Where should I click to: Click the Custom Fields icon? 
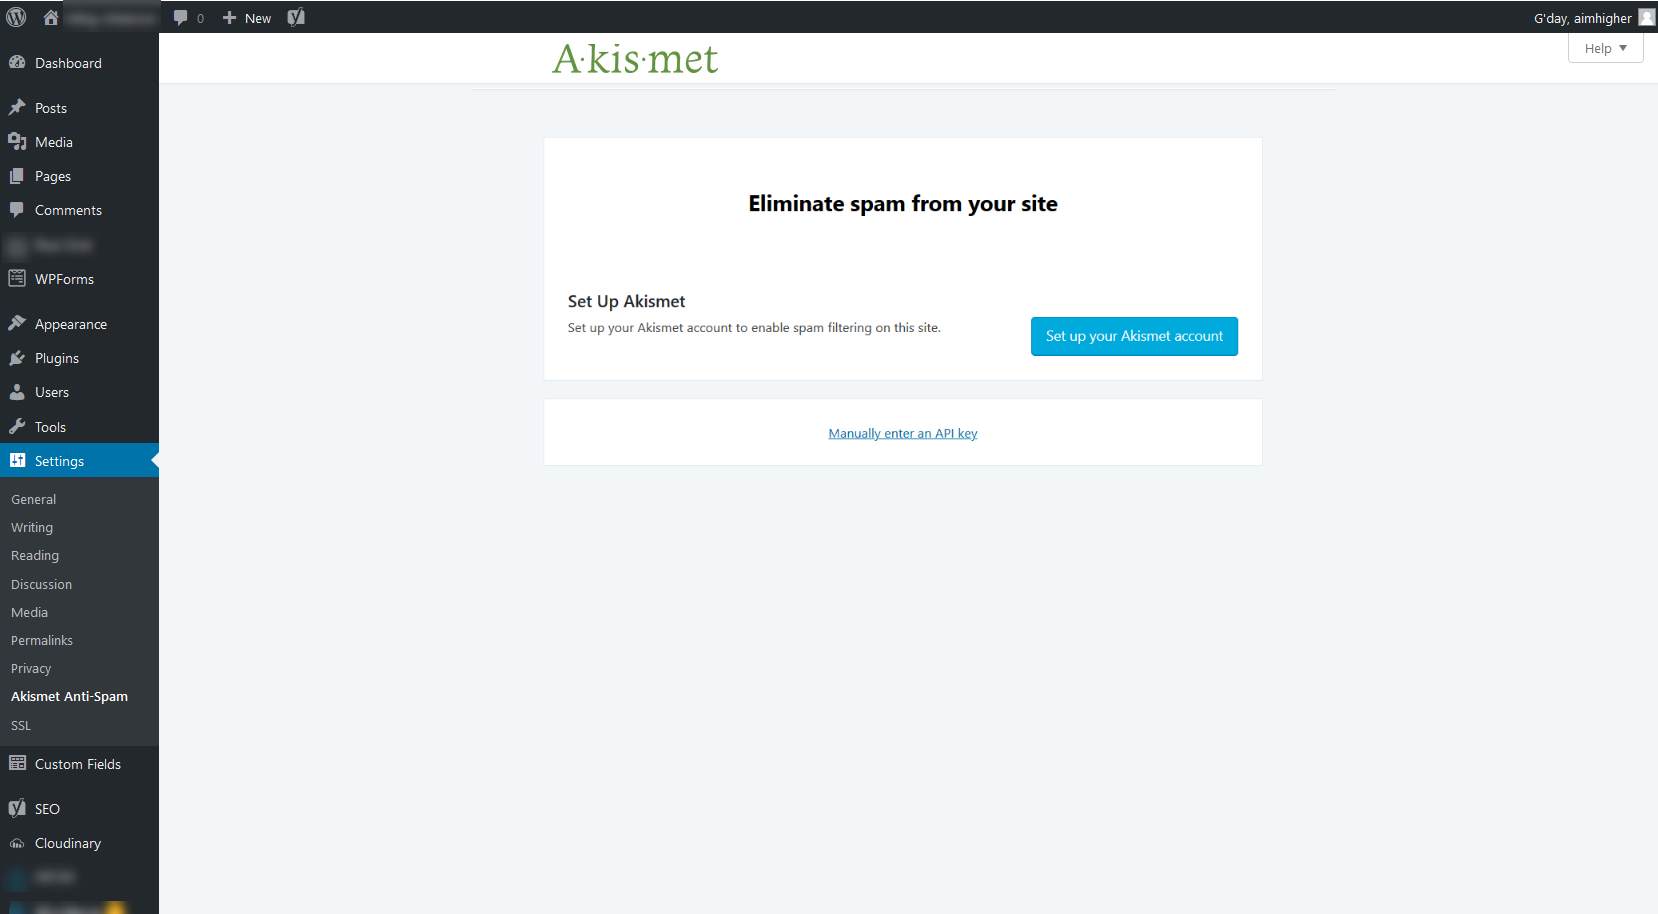[17, 763]
